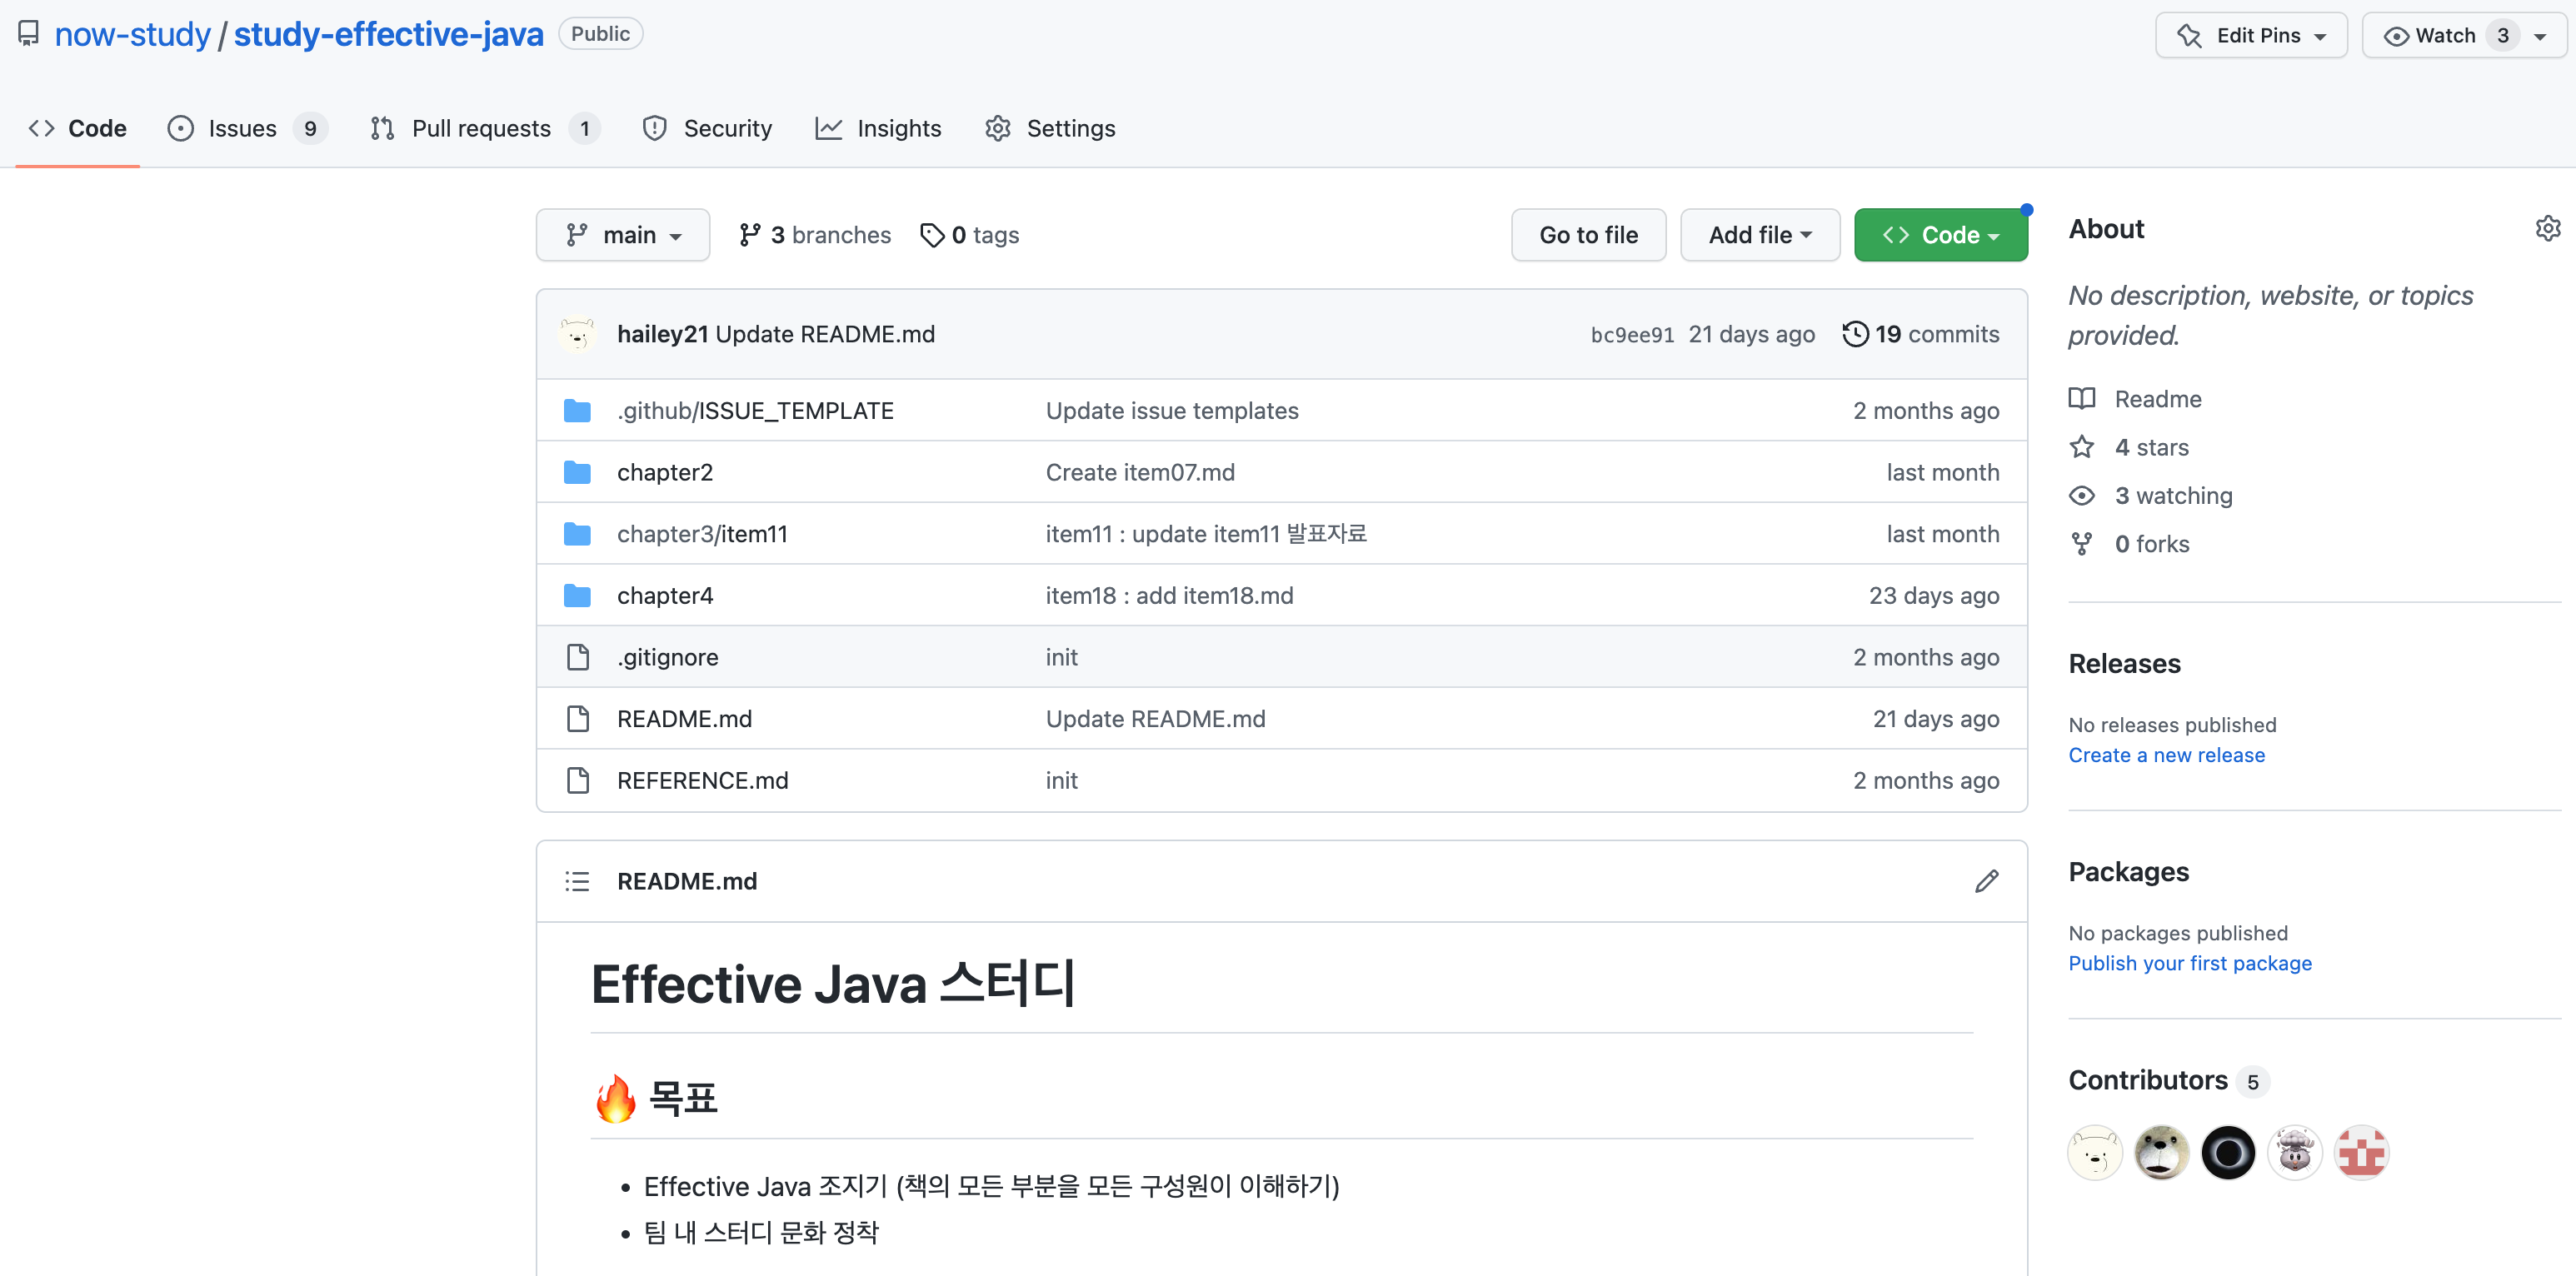Open the Edit Pins dropdown
The image size is (2576, 1276).
pyautogui.click(x=2250, y=36)
